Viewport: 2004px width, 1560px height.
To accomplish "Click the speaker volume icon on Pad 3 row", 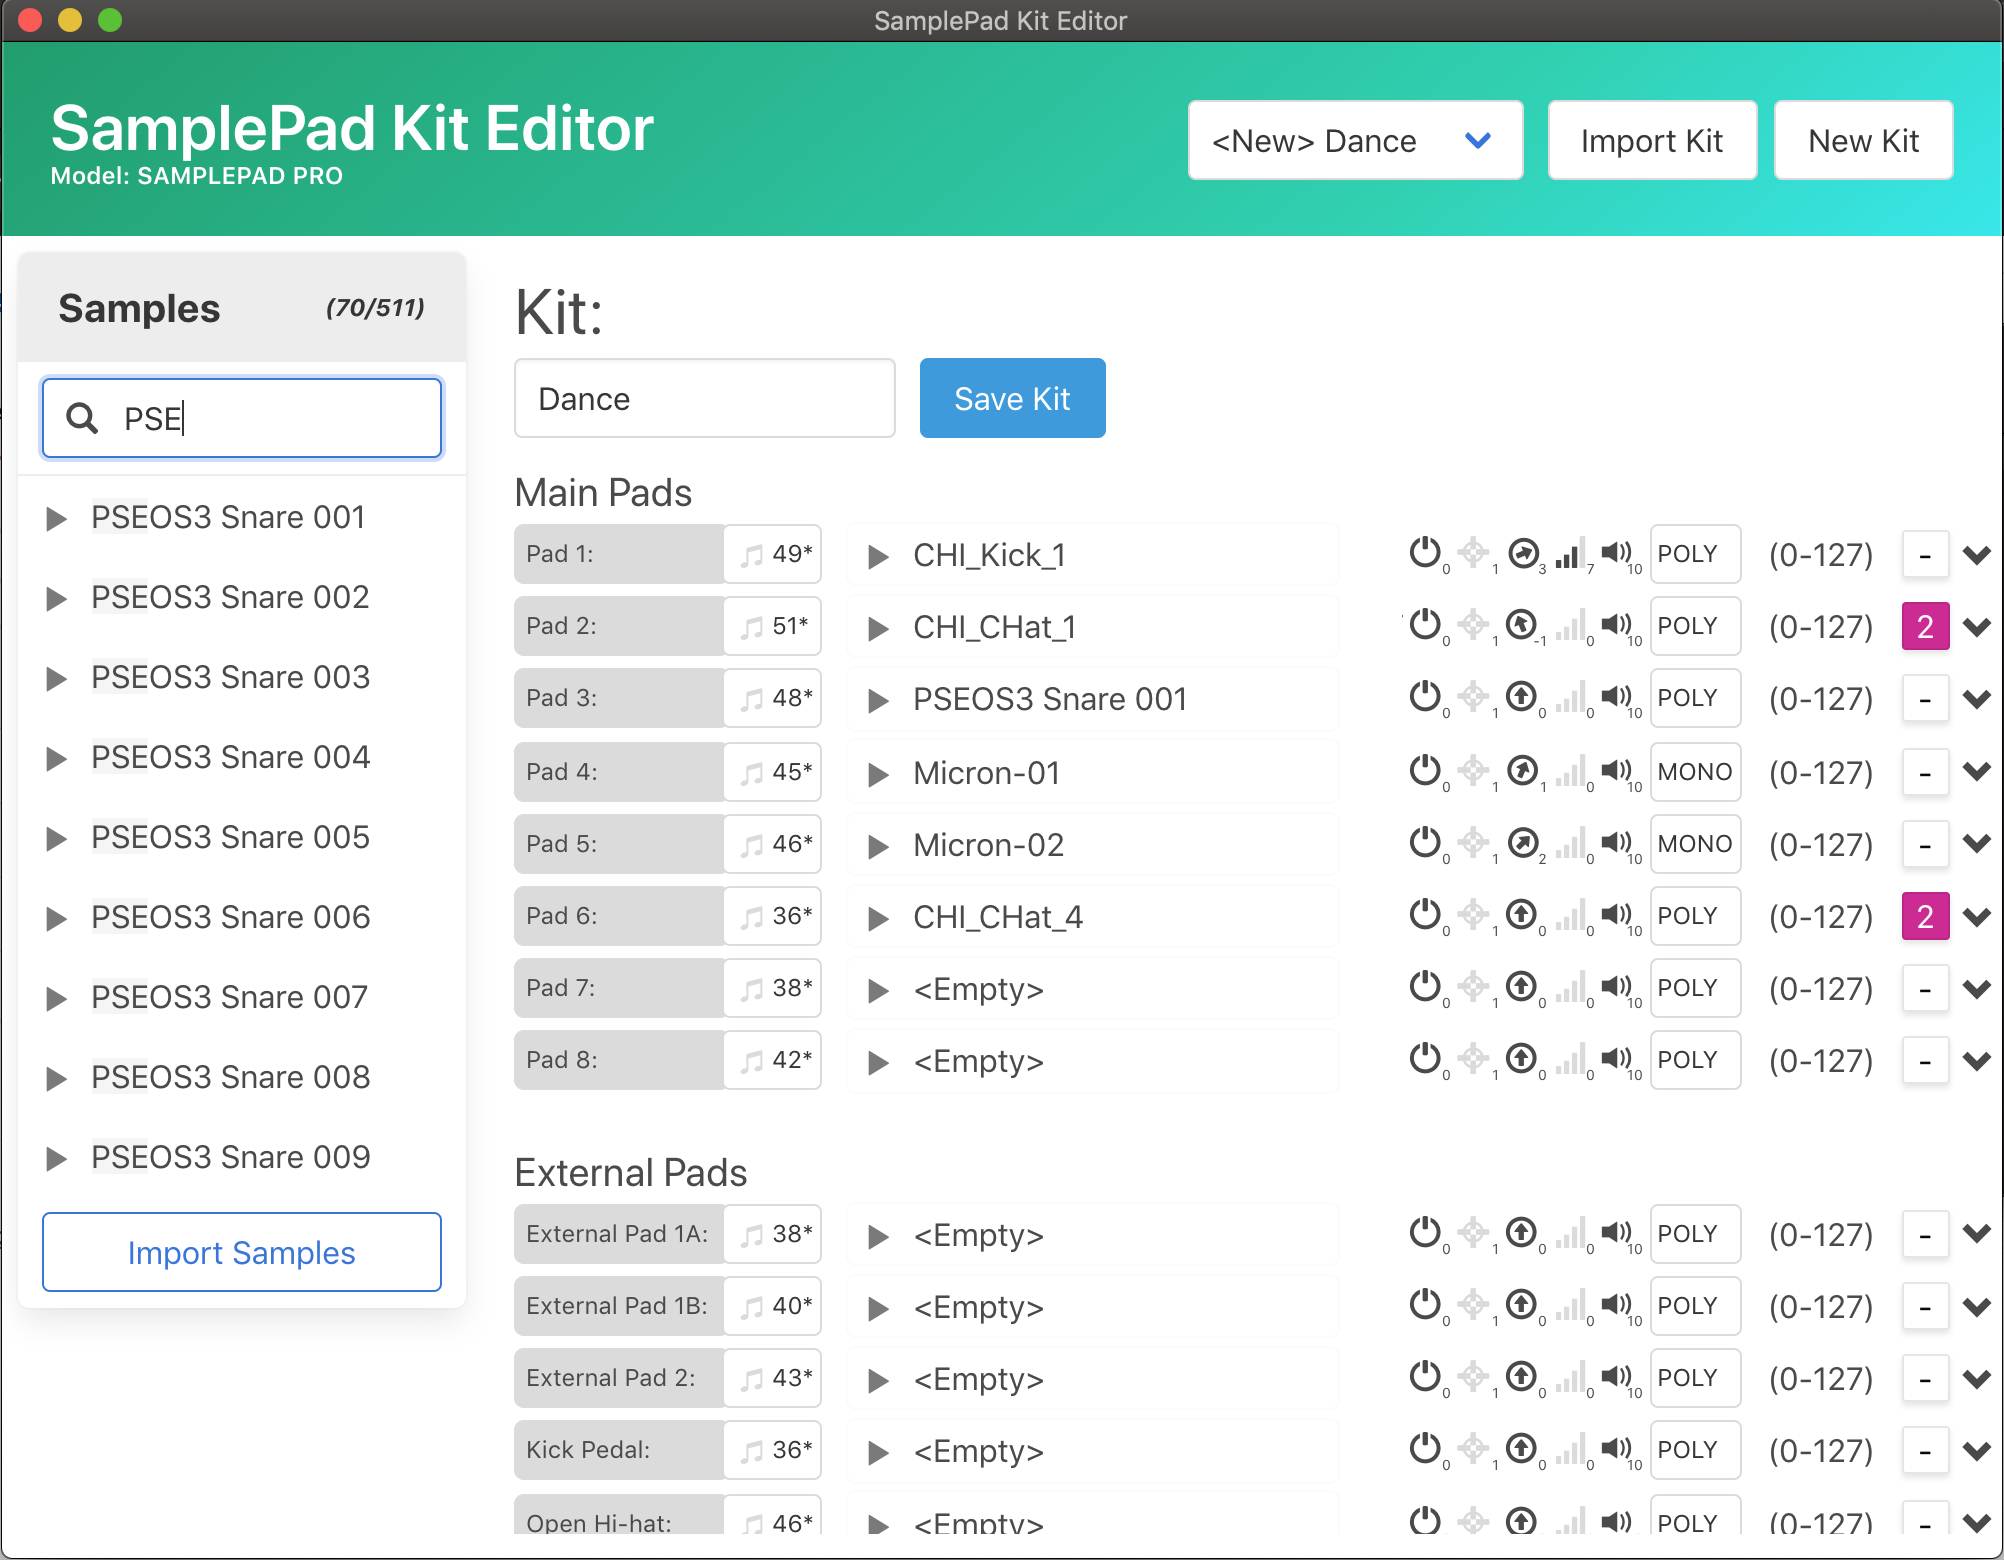I will (1615, 696).
